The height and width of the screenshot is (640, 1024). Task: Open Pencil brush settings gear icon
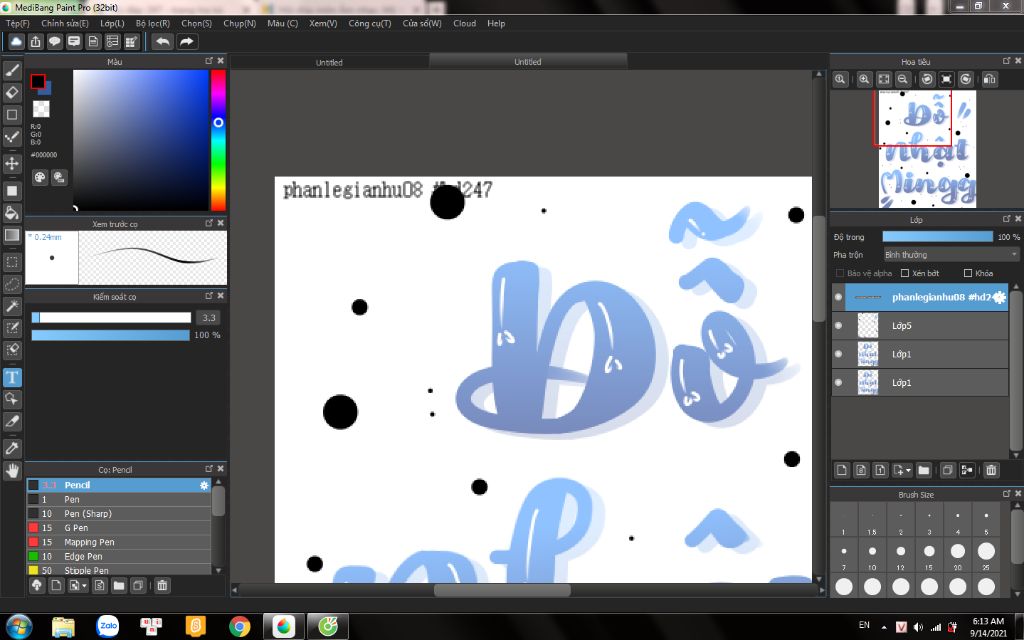pyautogui.click(x=204, y=485)
